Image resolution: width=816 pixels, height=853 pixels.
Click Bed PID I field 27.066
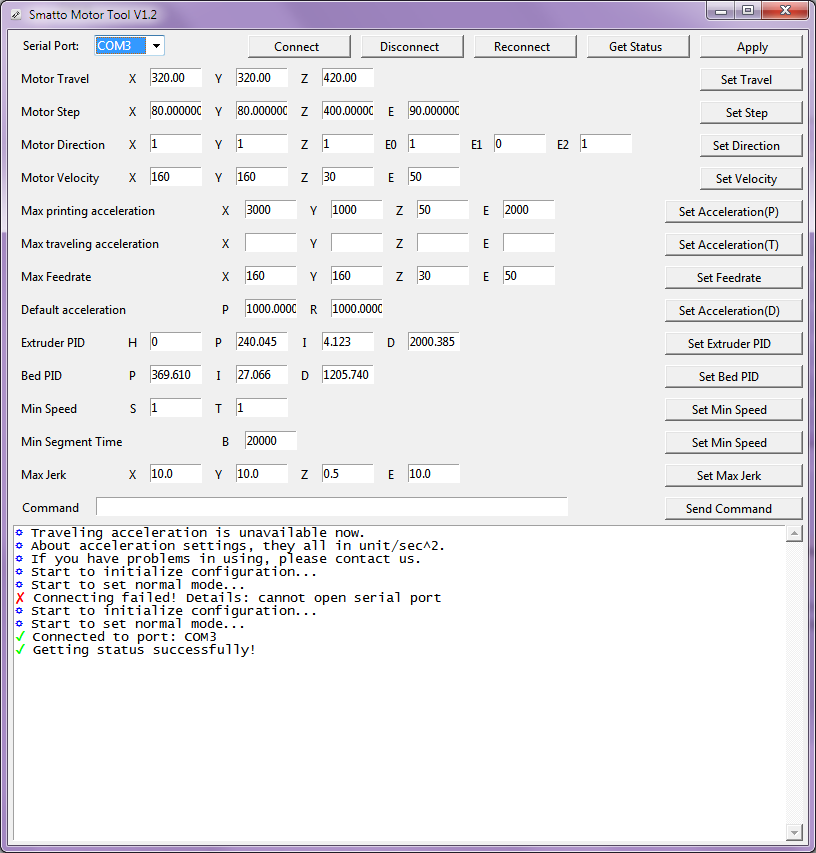pos(262,375)
